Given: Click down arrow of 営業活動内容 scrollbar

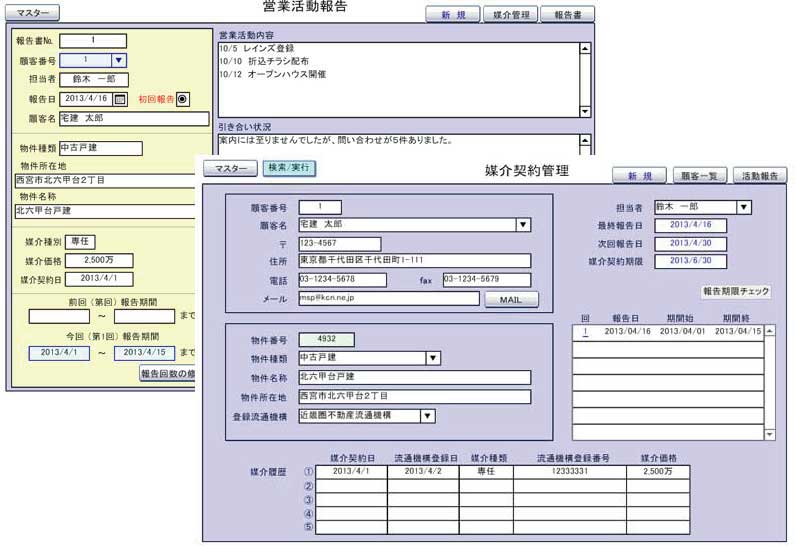Looking at the screenshot, I should coord(585,111).
